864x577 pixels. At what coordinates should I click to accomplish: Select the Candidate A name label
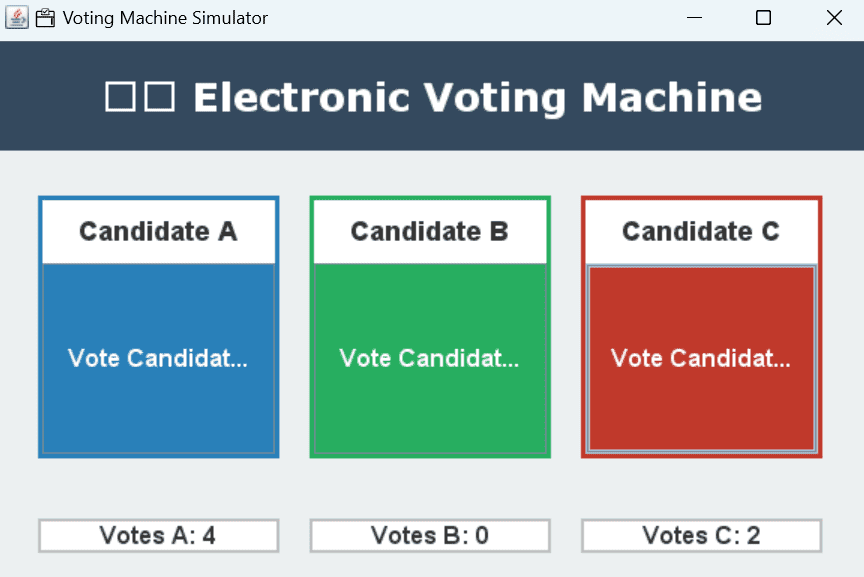[x=159, y=231]
